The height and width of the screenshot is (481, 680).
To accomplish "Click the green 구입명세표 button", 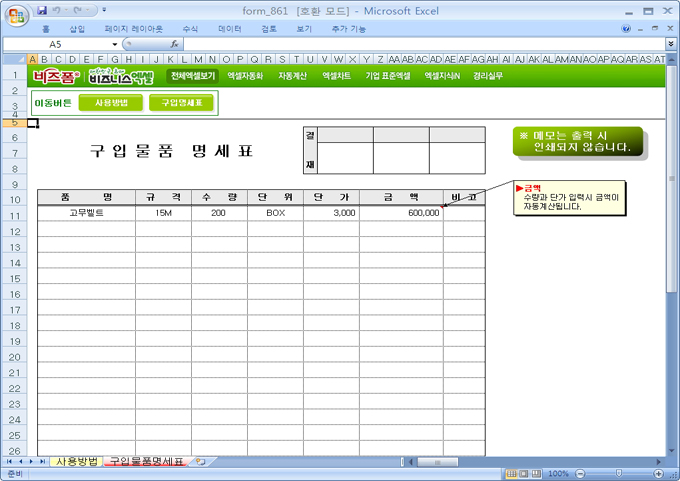I will click(182, 102).
